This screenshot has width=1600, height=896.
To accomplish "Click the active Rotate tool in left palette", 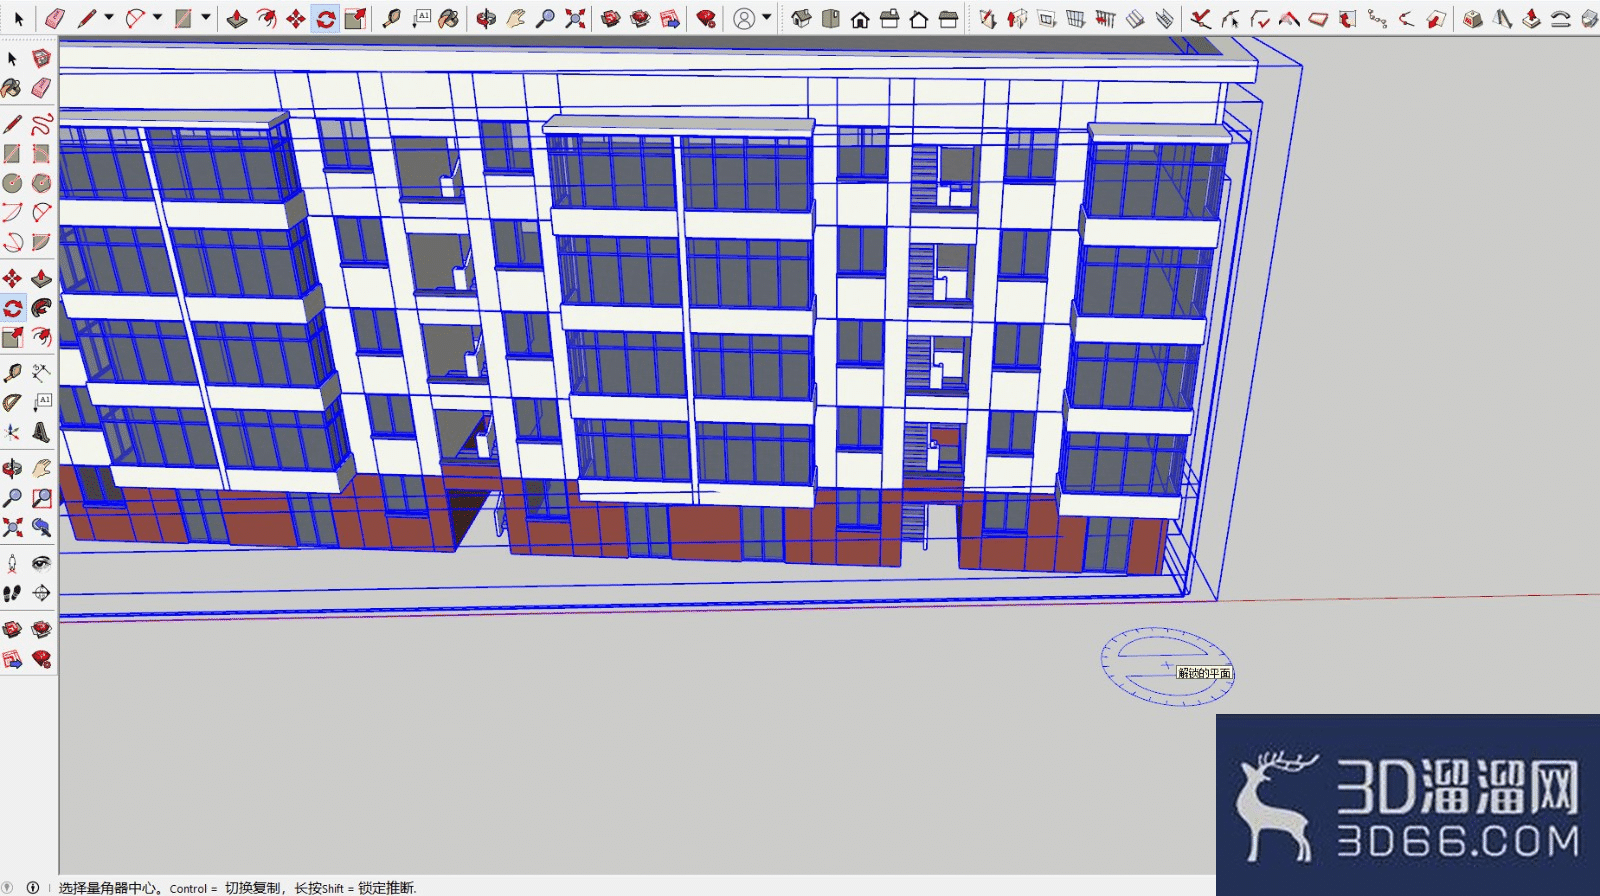I will click(x=12, y=308).
